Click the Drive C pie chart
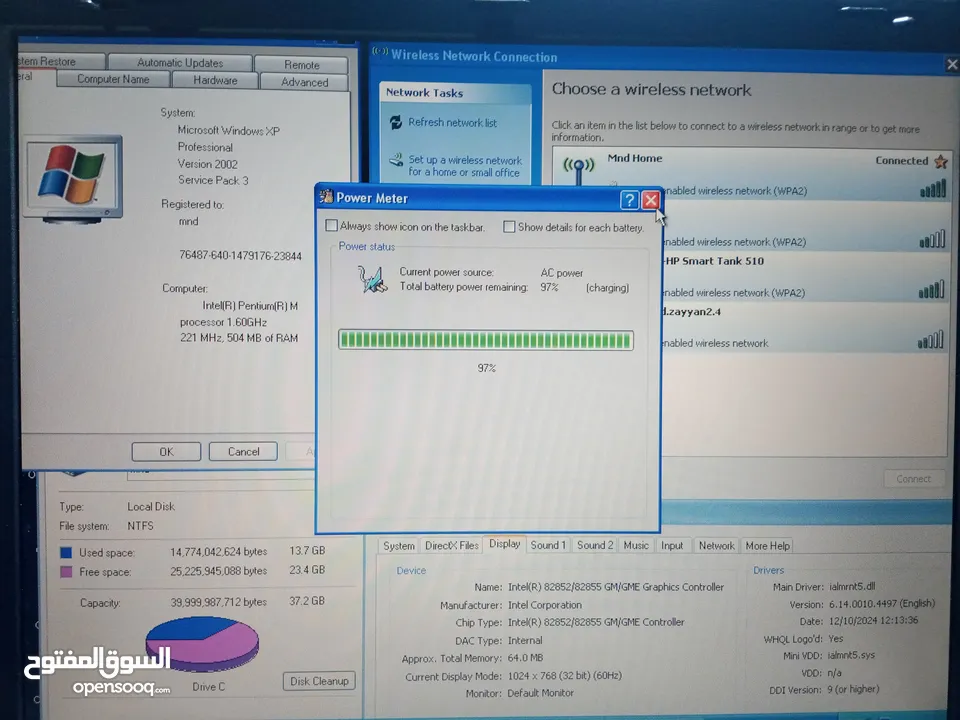Image resolution: width=960 pixels, height=720 pixels. click(202, 643)
